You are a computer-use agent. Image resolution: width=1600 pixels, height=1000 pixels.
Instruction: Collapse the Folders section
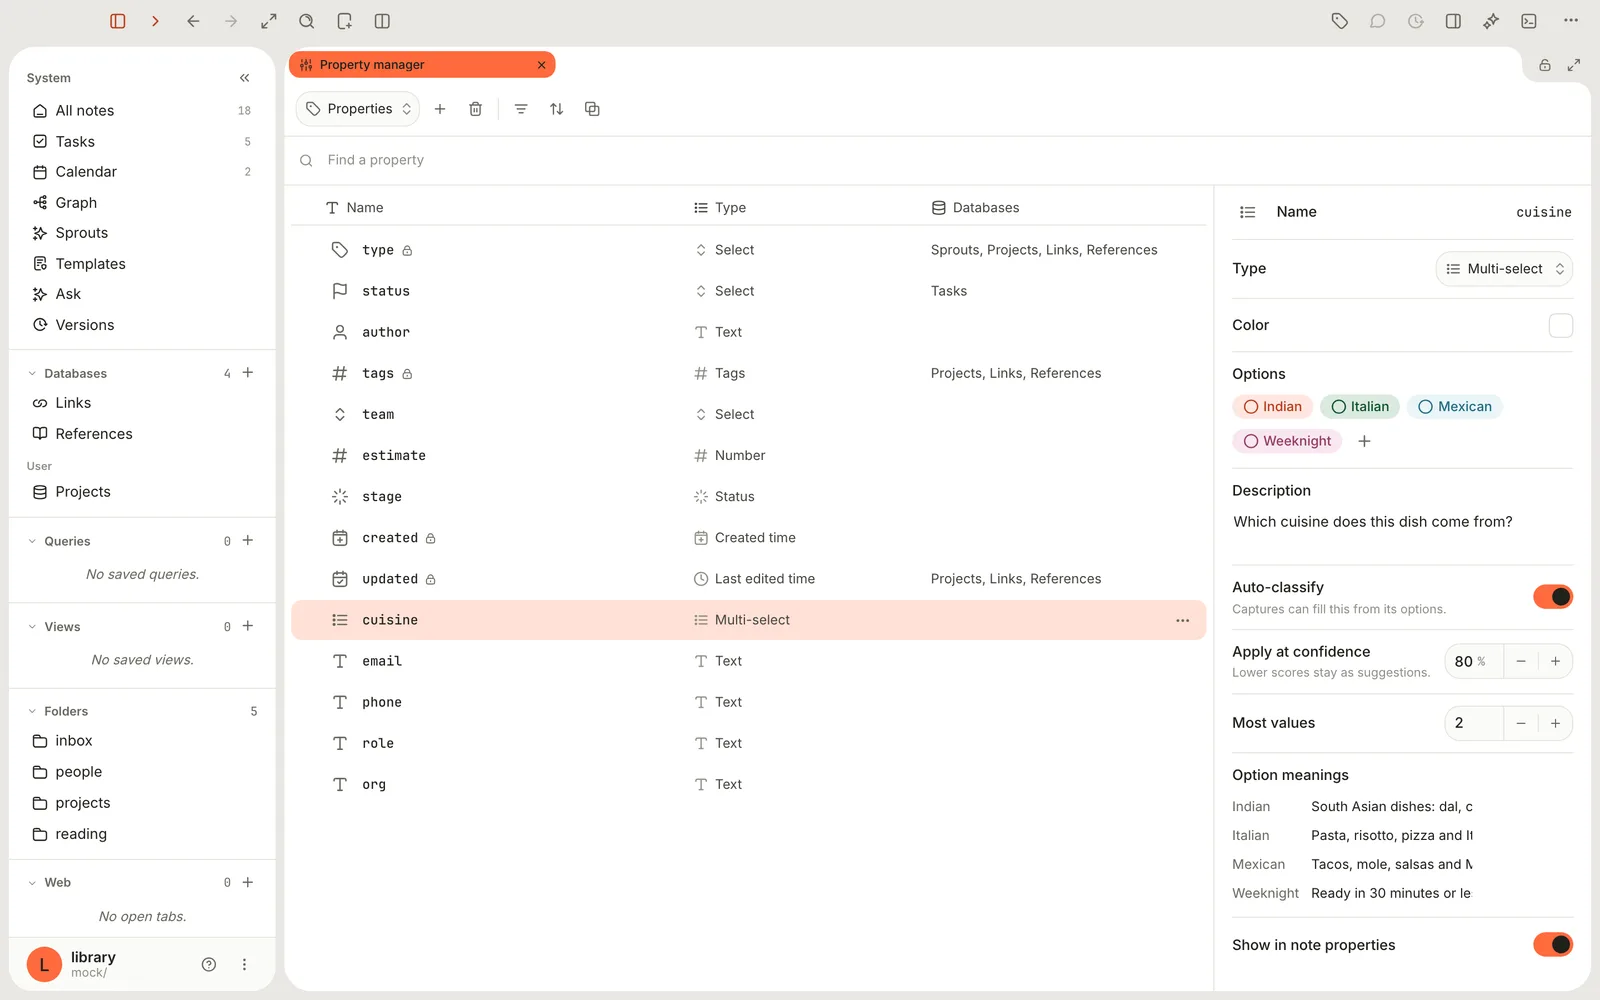click(32, 711)
